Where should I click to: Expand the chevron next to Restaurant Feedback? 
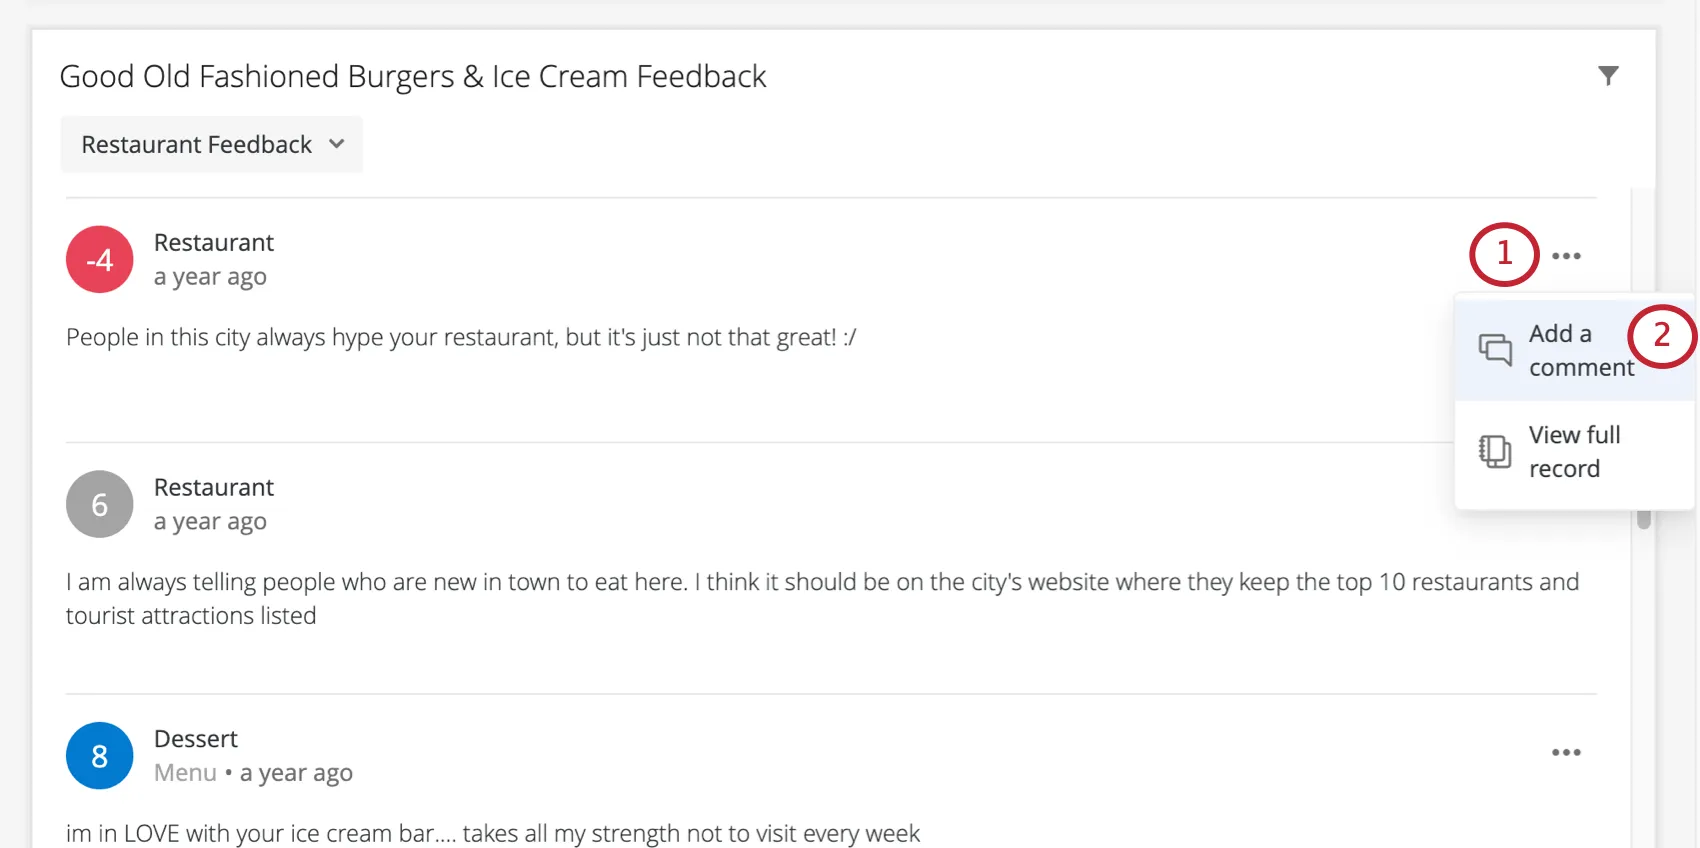pyautogui.click(x=337, y=144)
